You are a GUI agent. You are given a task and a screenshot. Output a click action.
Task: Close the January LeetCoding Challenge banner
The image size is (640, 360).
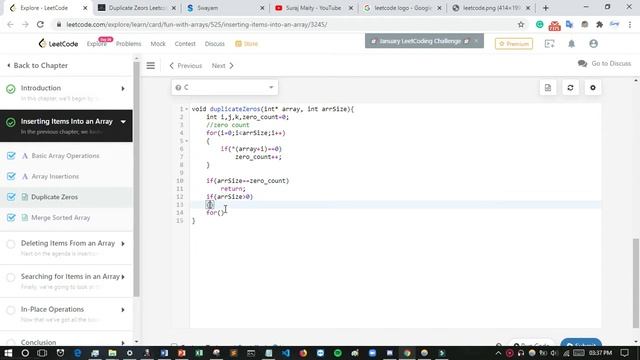(x=476, y=41)
